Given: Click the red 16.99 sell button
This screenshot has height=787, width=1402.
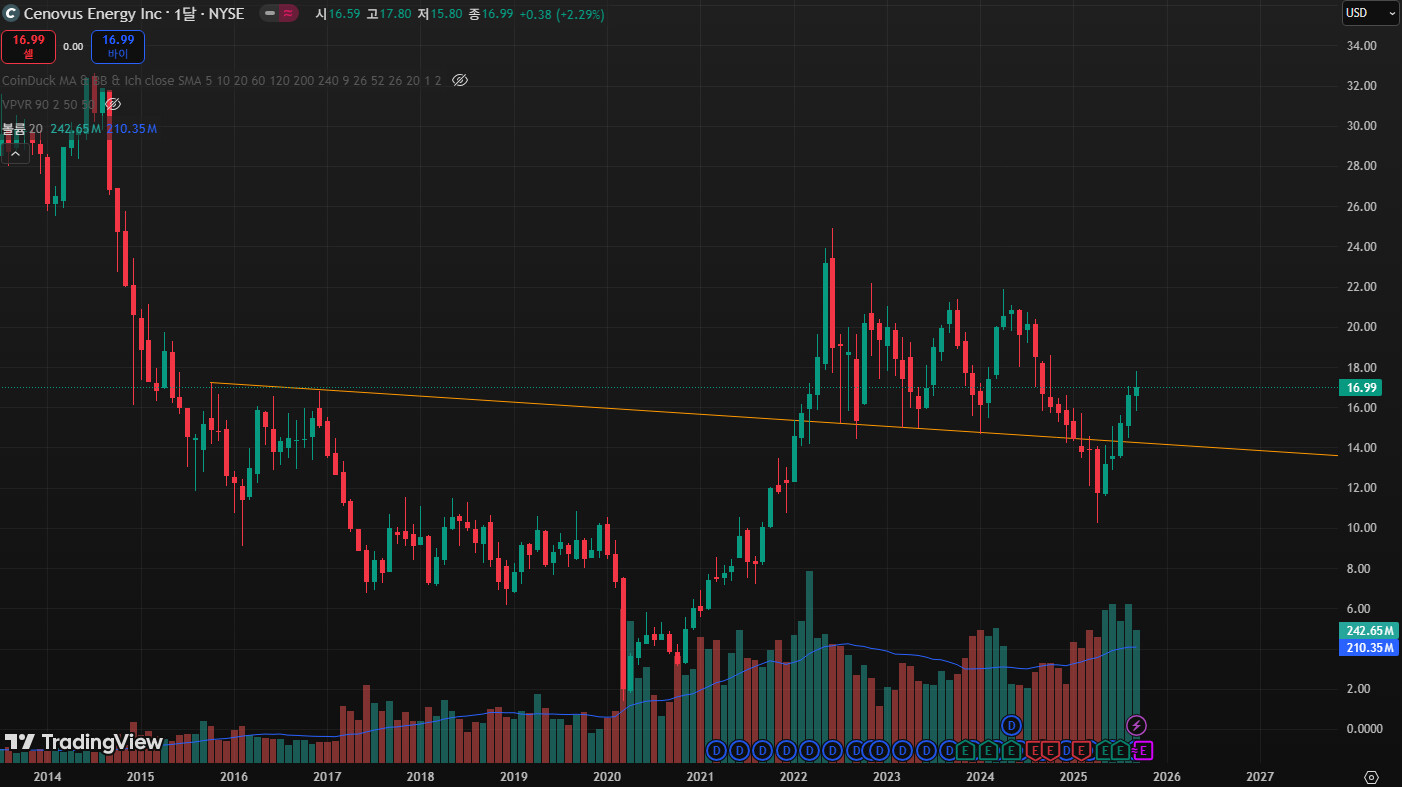Looking at the screenshot, I should tap(28, 46).
